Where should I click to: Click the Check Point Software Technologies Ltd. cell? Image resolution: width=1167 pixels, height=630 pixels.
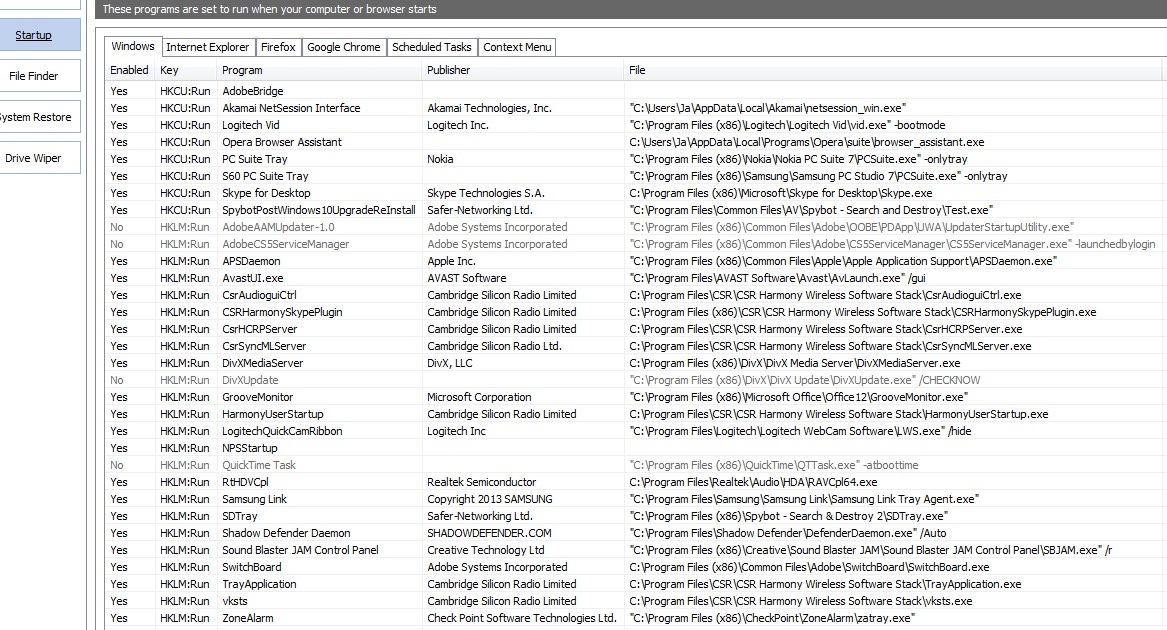click(x=522, y=619)
